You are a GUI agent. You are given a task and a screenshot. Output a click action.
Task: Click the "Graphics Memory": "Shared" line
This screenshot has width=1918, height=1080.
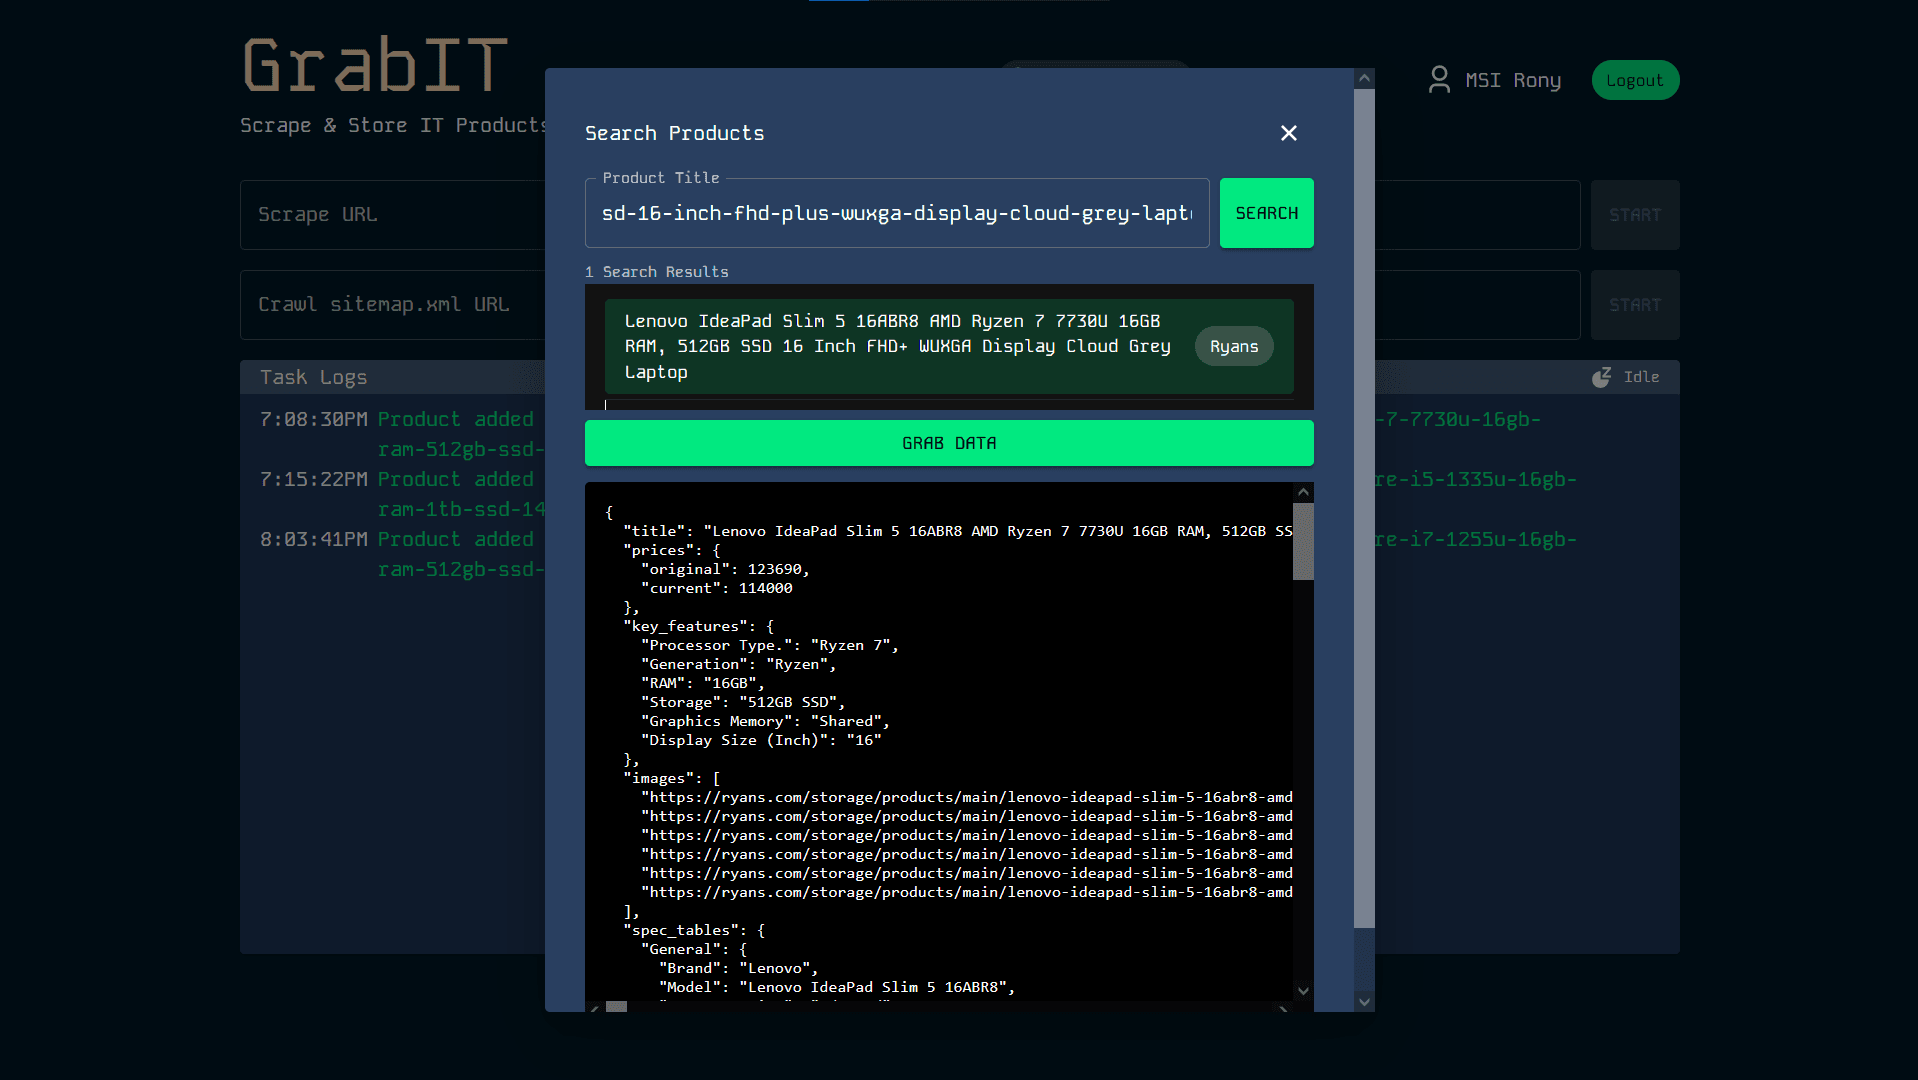click(765, 721)
